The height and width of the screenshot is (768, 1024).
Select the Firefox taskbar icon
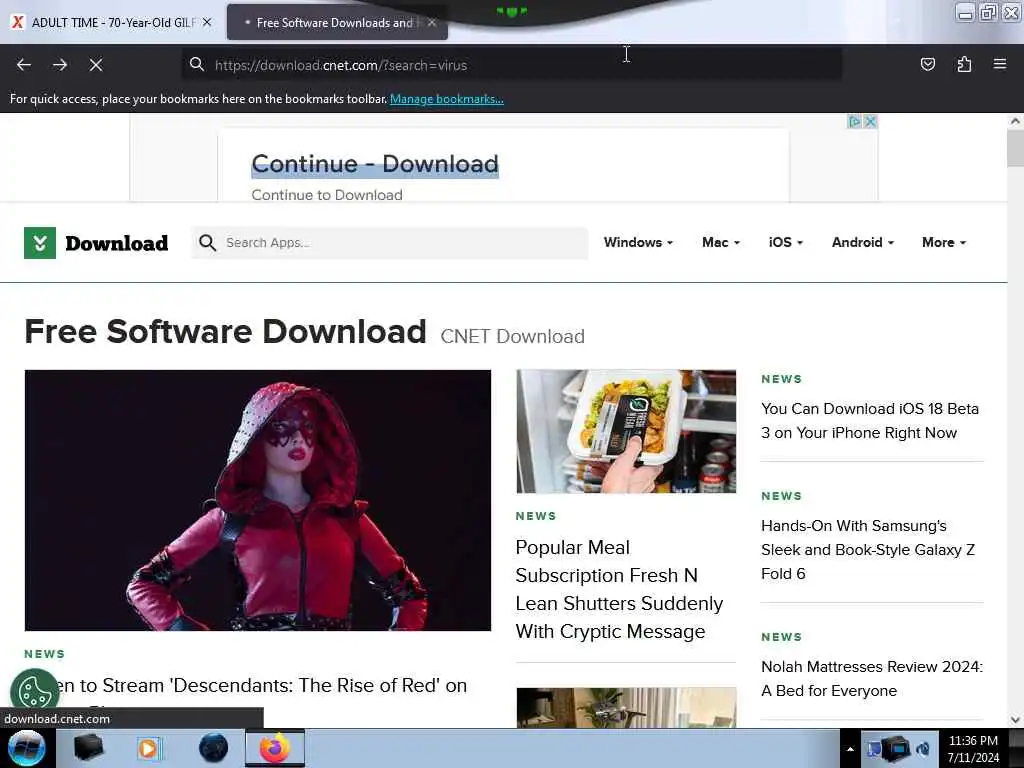coord(275,748)
